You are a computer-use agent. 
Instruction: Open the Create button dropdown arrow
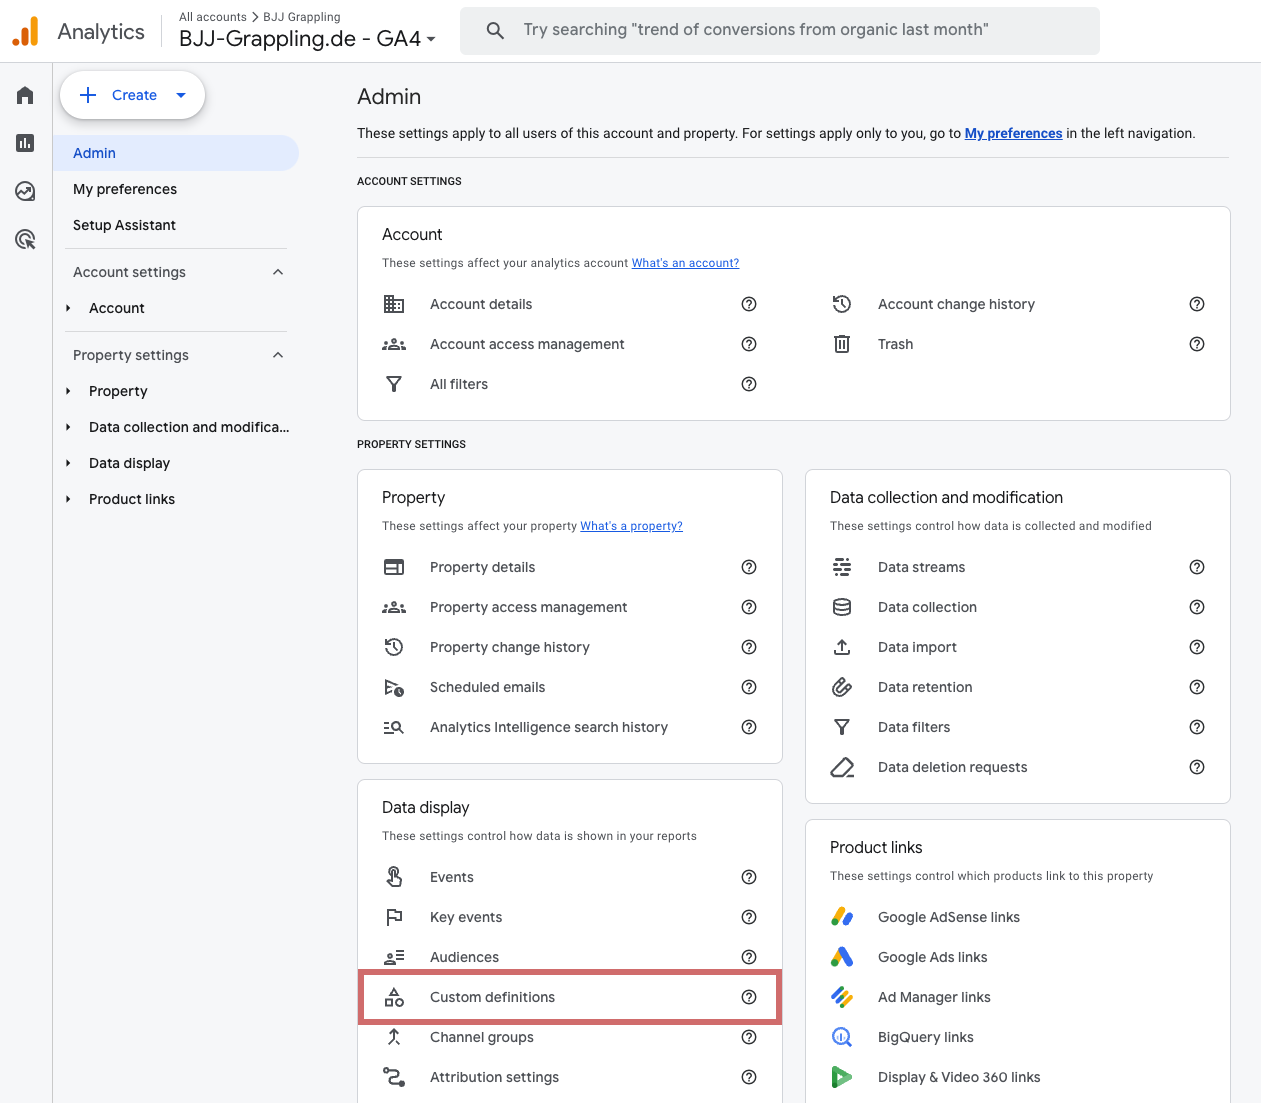(x=181, y=95)
